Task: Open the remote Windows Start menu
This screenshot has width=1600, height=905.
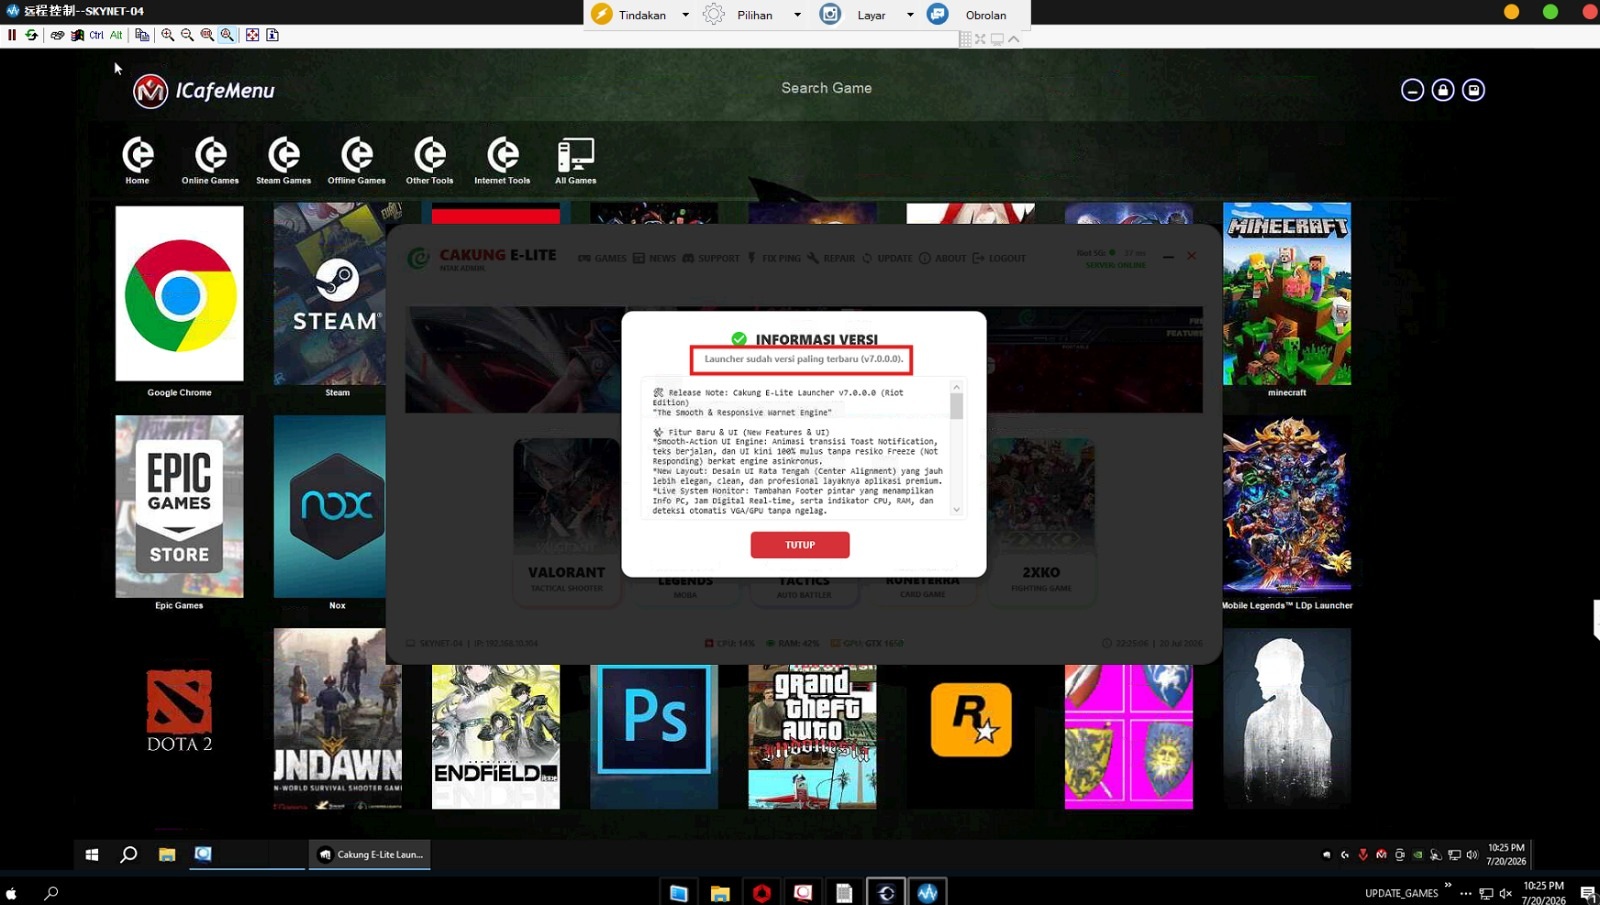Action: coord(92,855)
